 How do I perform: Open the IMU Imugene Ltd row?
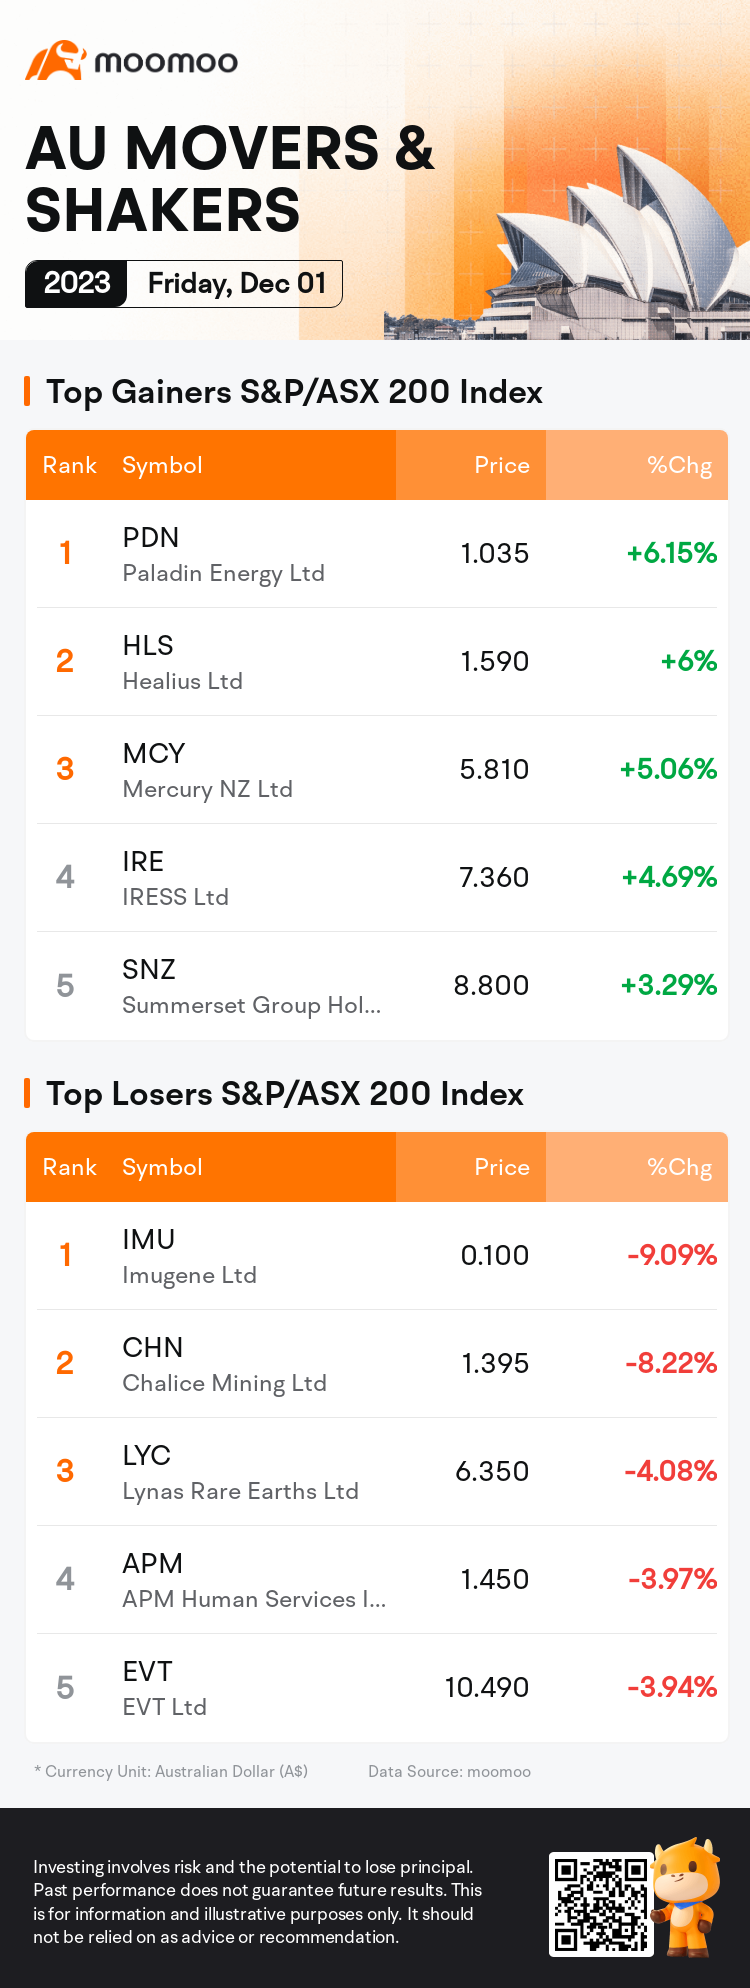click(x=376, y=1256)
